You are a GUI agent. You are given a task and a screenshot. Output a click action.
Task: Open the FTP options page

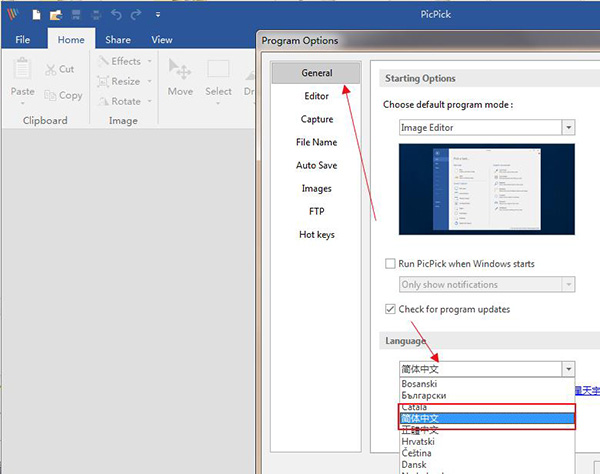coord(316,212)
